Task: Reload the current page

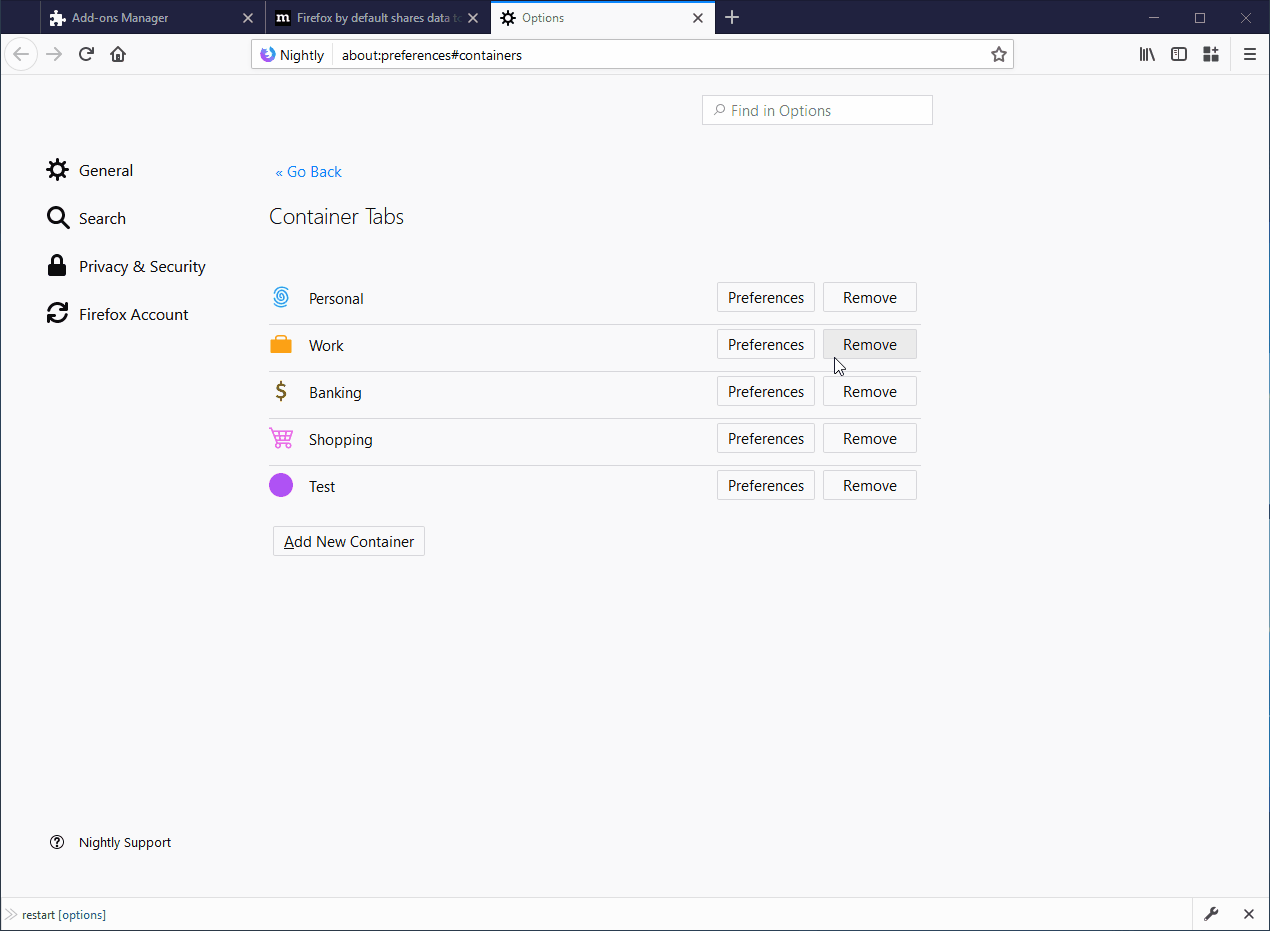Action: tap(86, 54)
